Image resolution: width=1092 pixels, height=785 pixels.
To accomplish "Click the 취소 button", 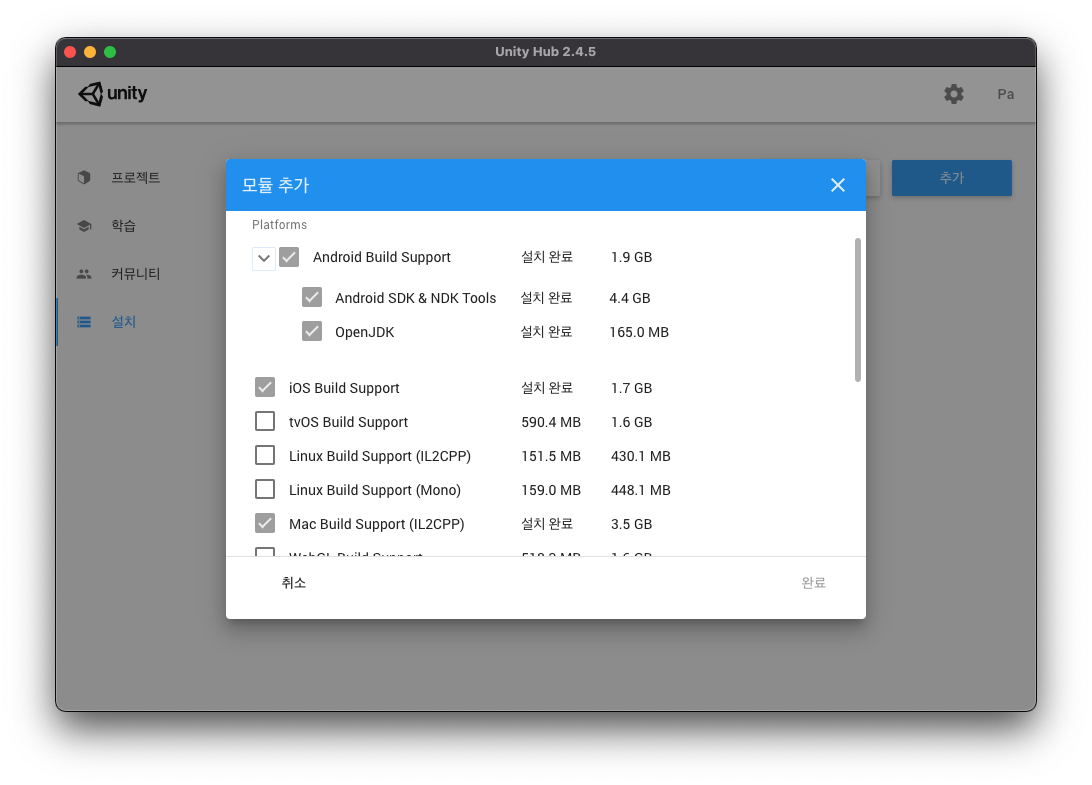I will (294, 583).
